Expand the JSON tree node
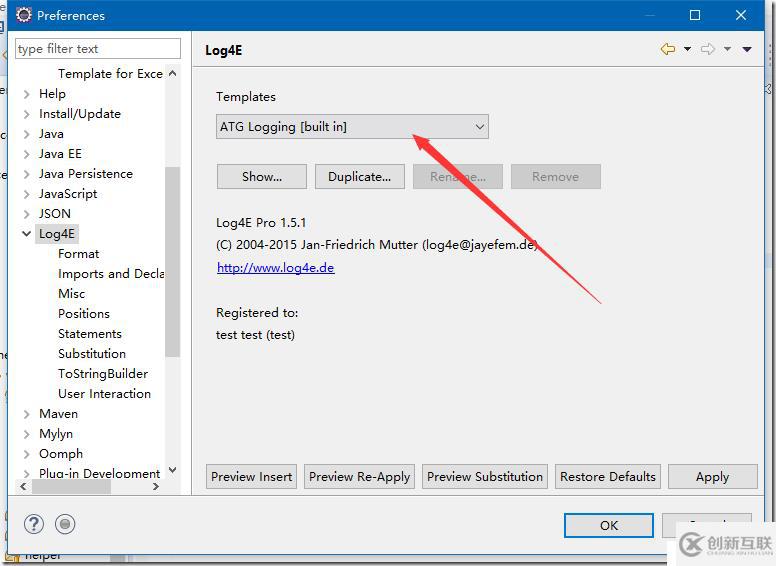The image size is (776, 566). [27, 214]
